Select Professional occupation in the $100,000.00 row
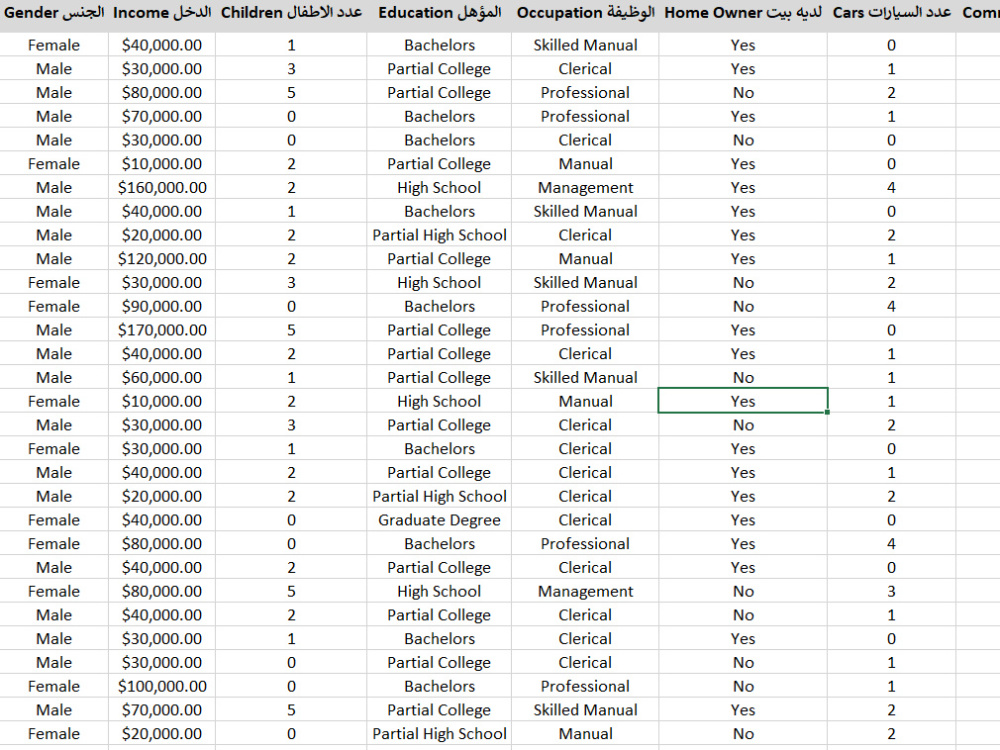The image size is (1000, 750). click(x=585, y=686)
